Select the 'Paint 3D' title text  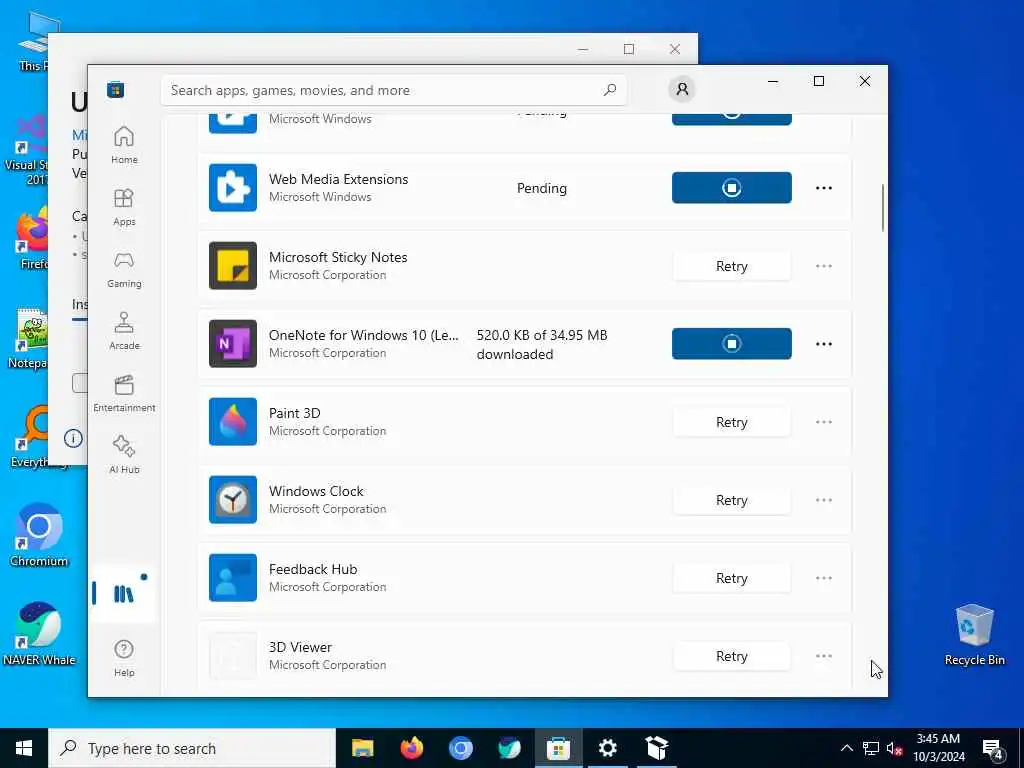(x=295, y=413)
